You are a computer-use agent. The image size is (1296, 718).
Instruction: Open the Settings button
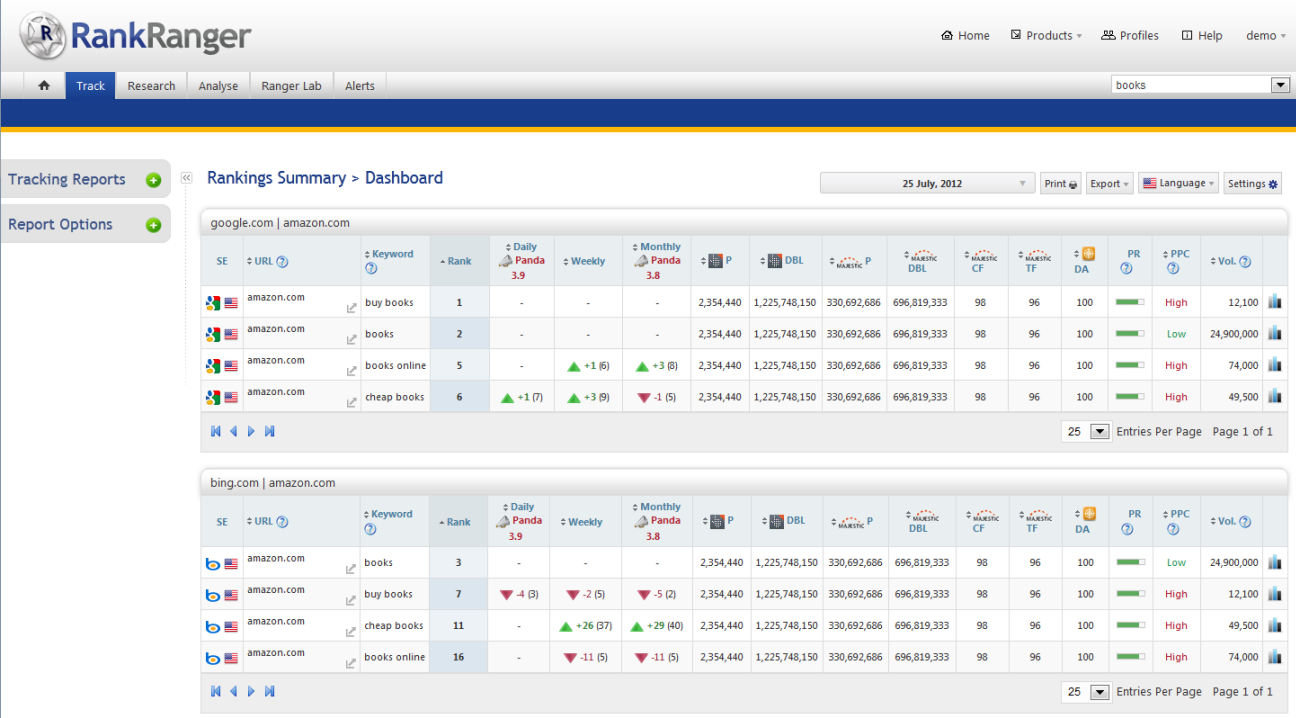click(1252, 184)
